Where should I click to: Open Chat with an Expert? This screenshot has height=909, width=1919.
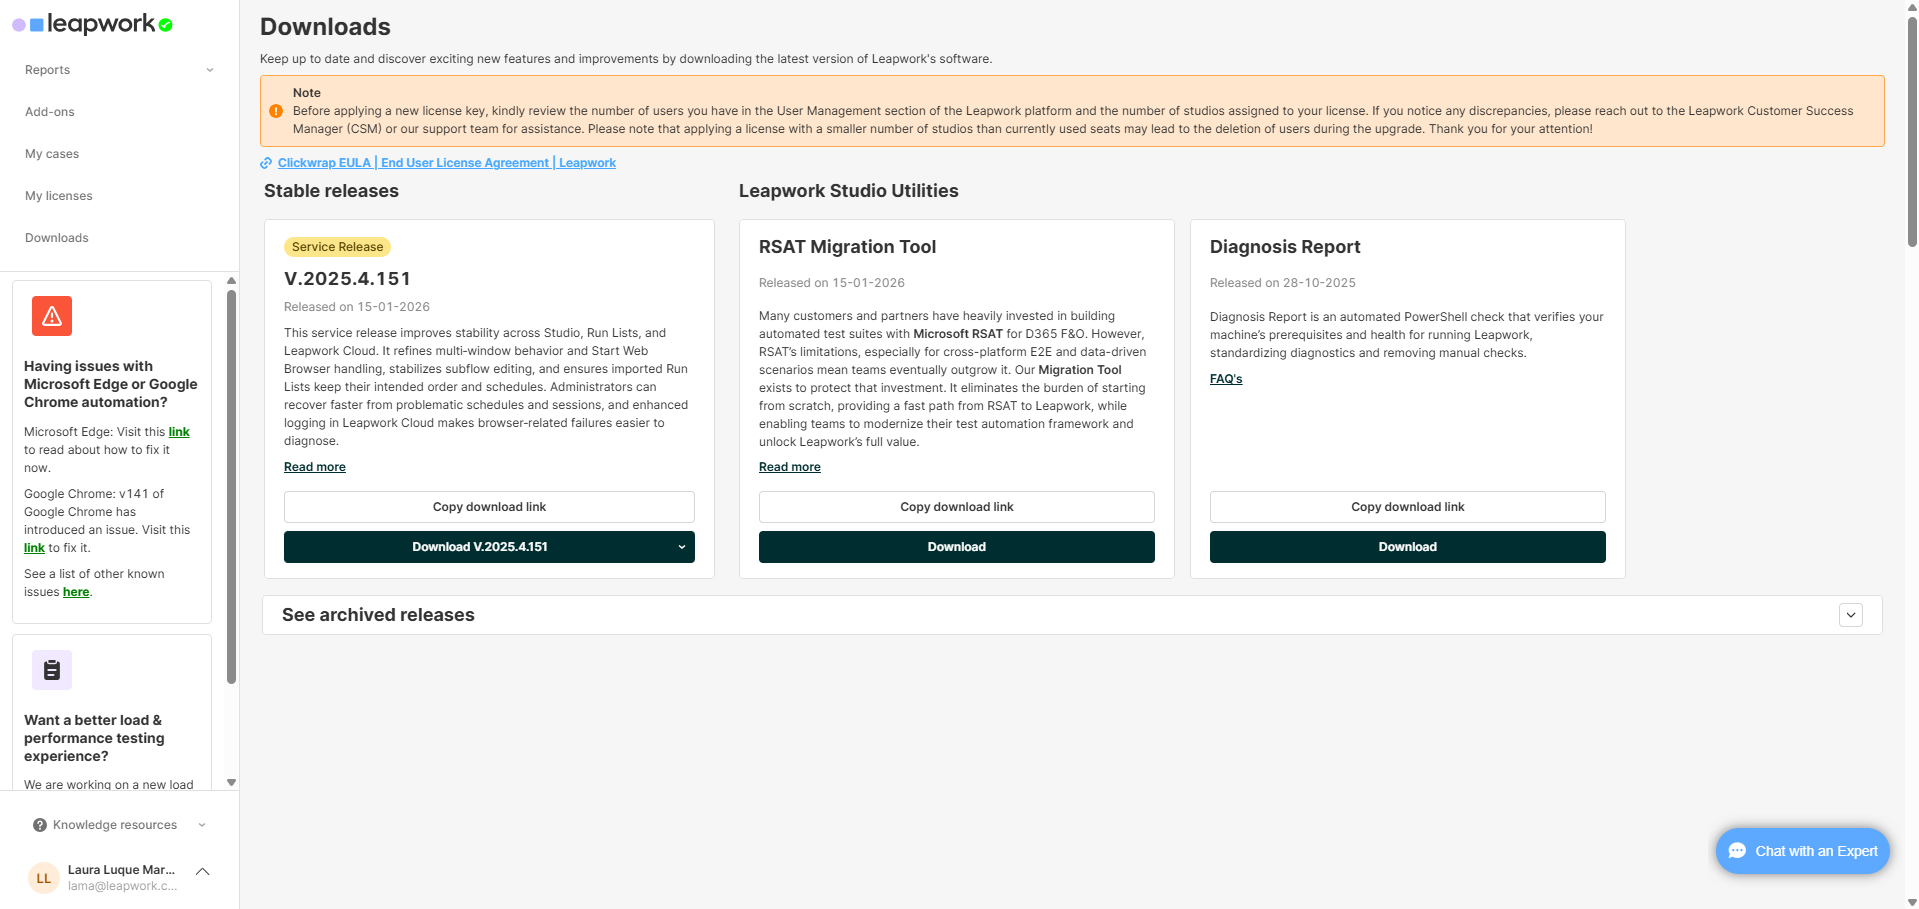click(x=1802, y=851)
